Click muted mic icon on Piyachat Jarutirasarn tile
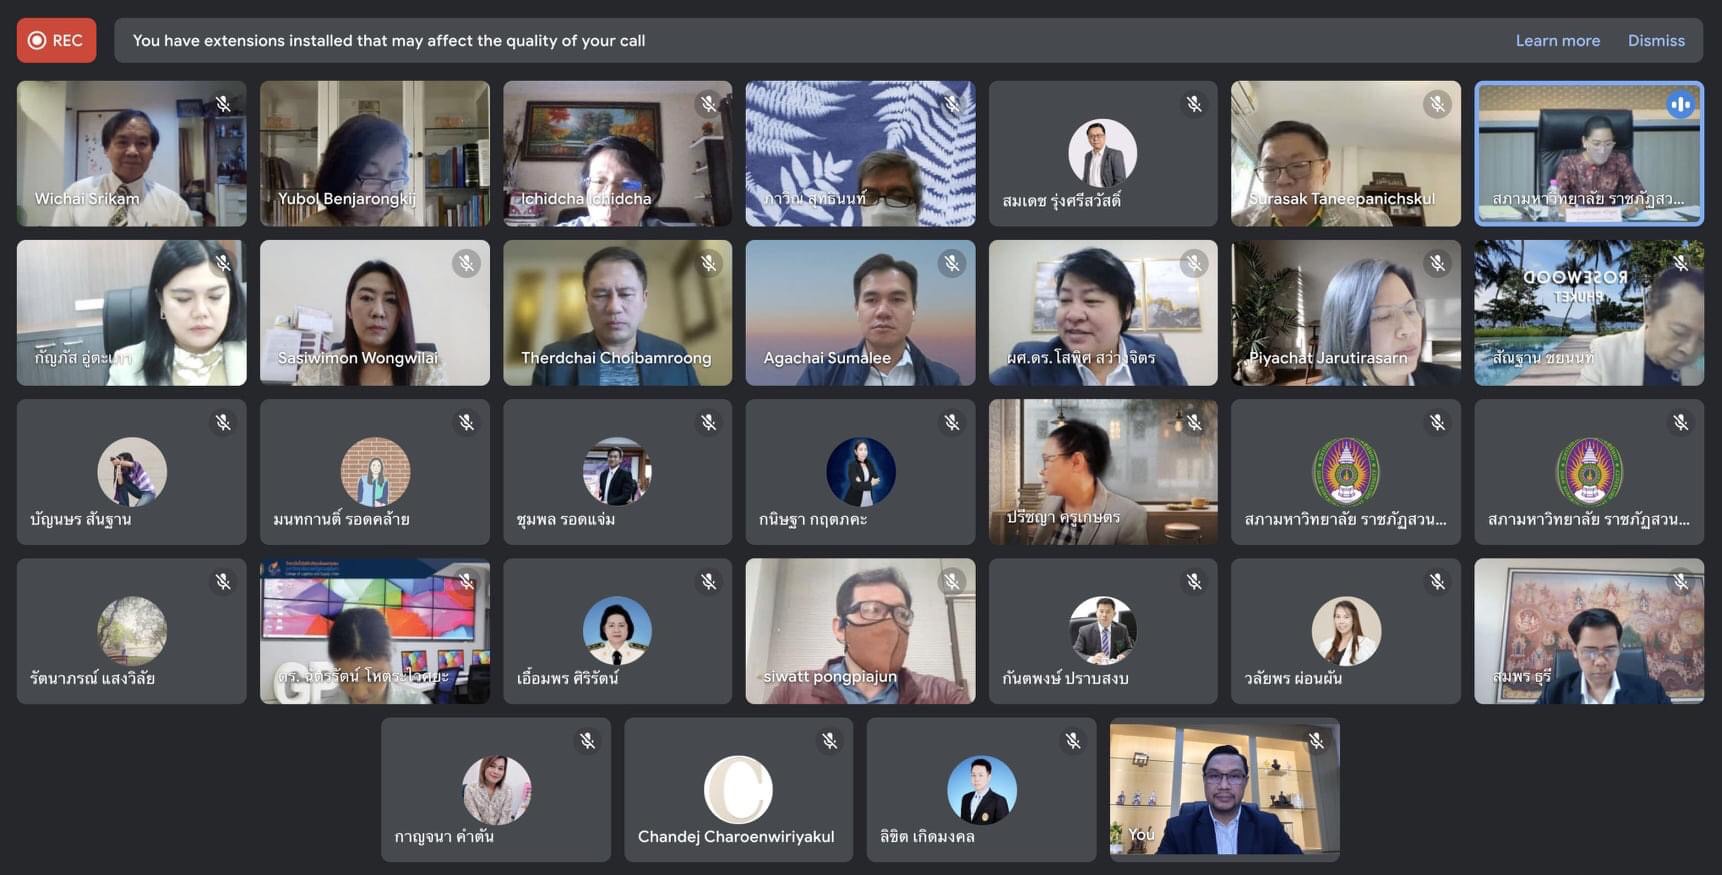This screenshot has height=875, width=1722. (x=1437, y=263)
